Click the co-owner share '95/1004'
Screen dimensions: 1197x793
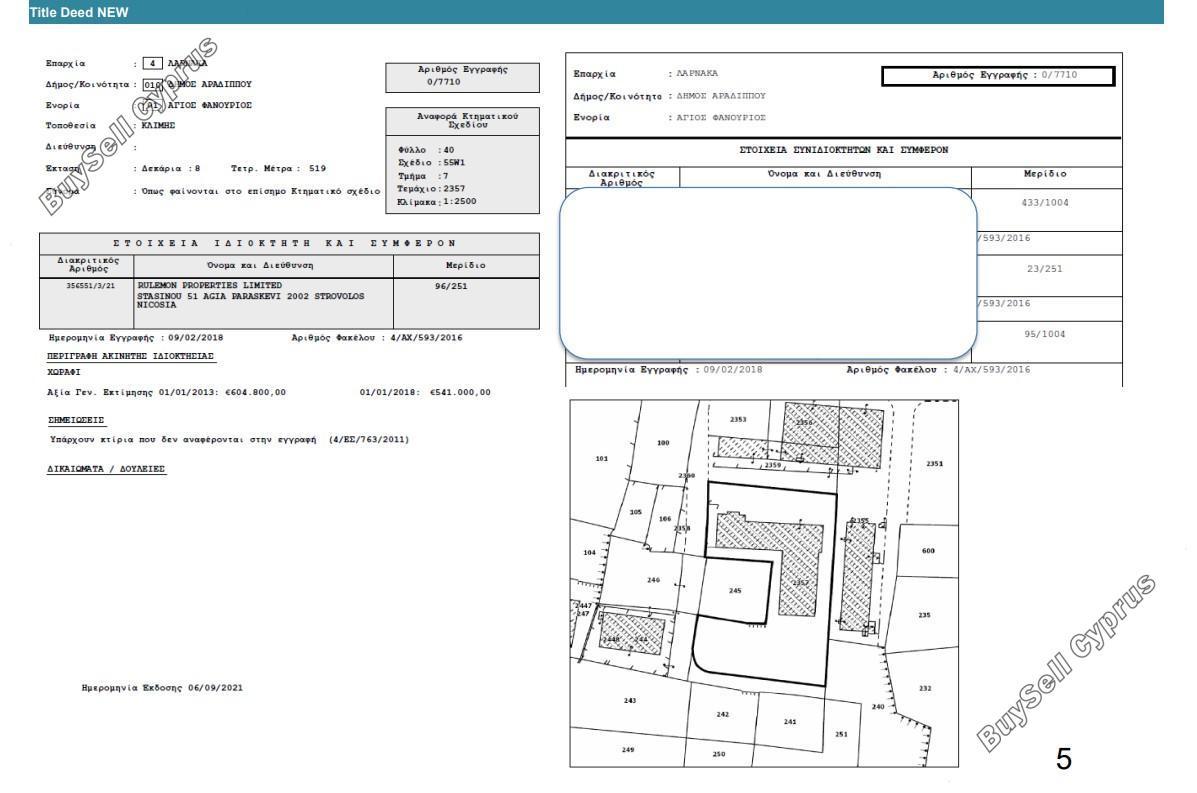[1044, 334]
